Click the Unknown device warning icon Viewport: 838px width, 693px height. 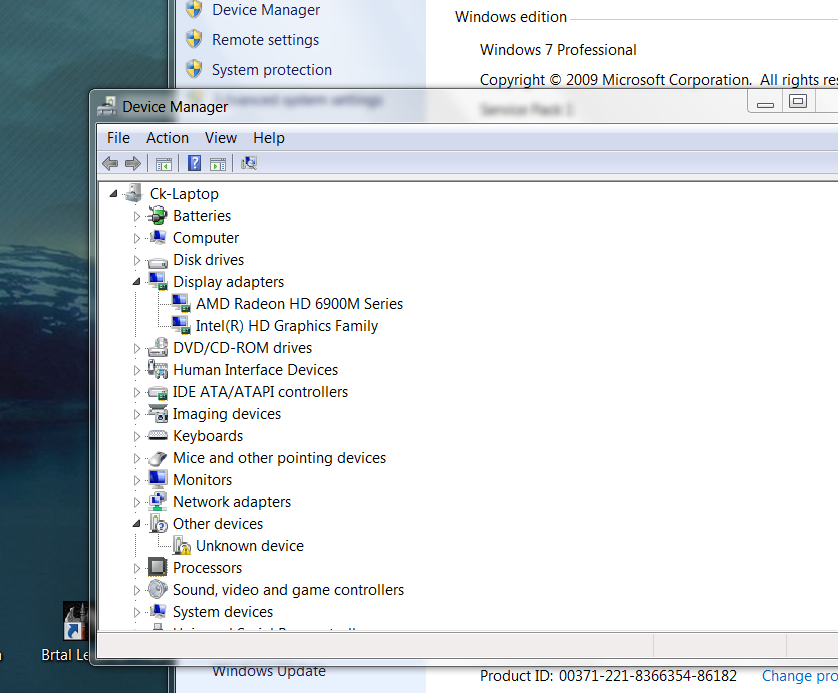(x=182, y=545)
